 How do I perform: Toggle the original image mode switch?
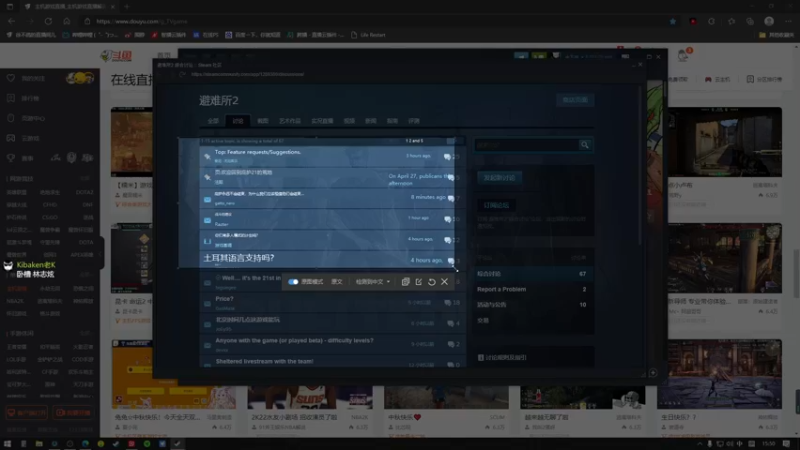[293, 282]
